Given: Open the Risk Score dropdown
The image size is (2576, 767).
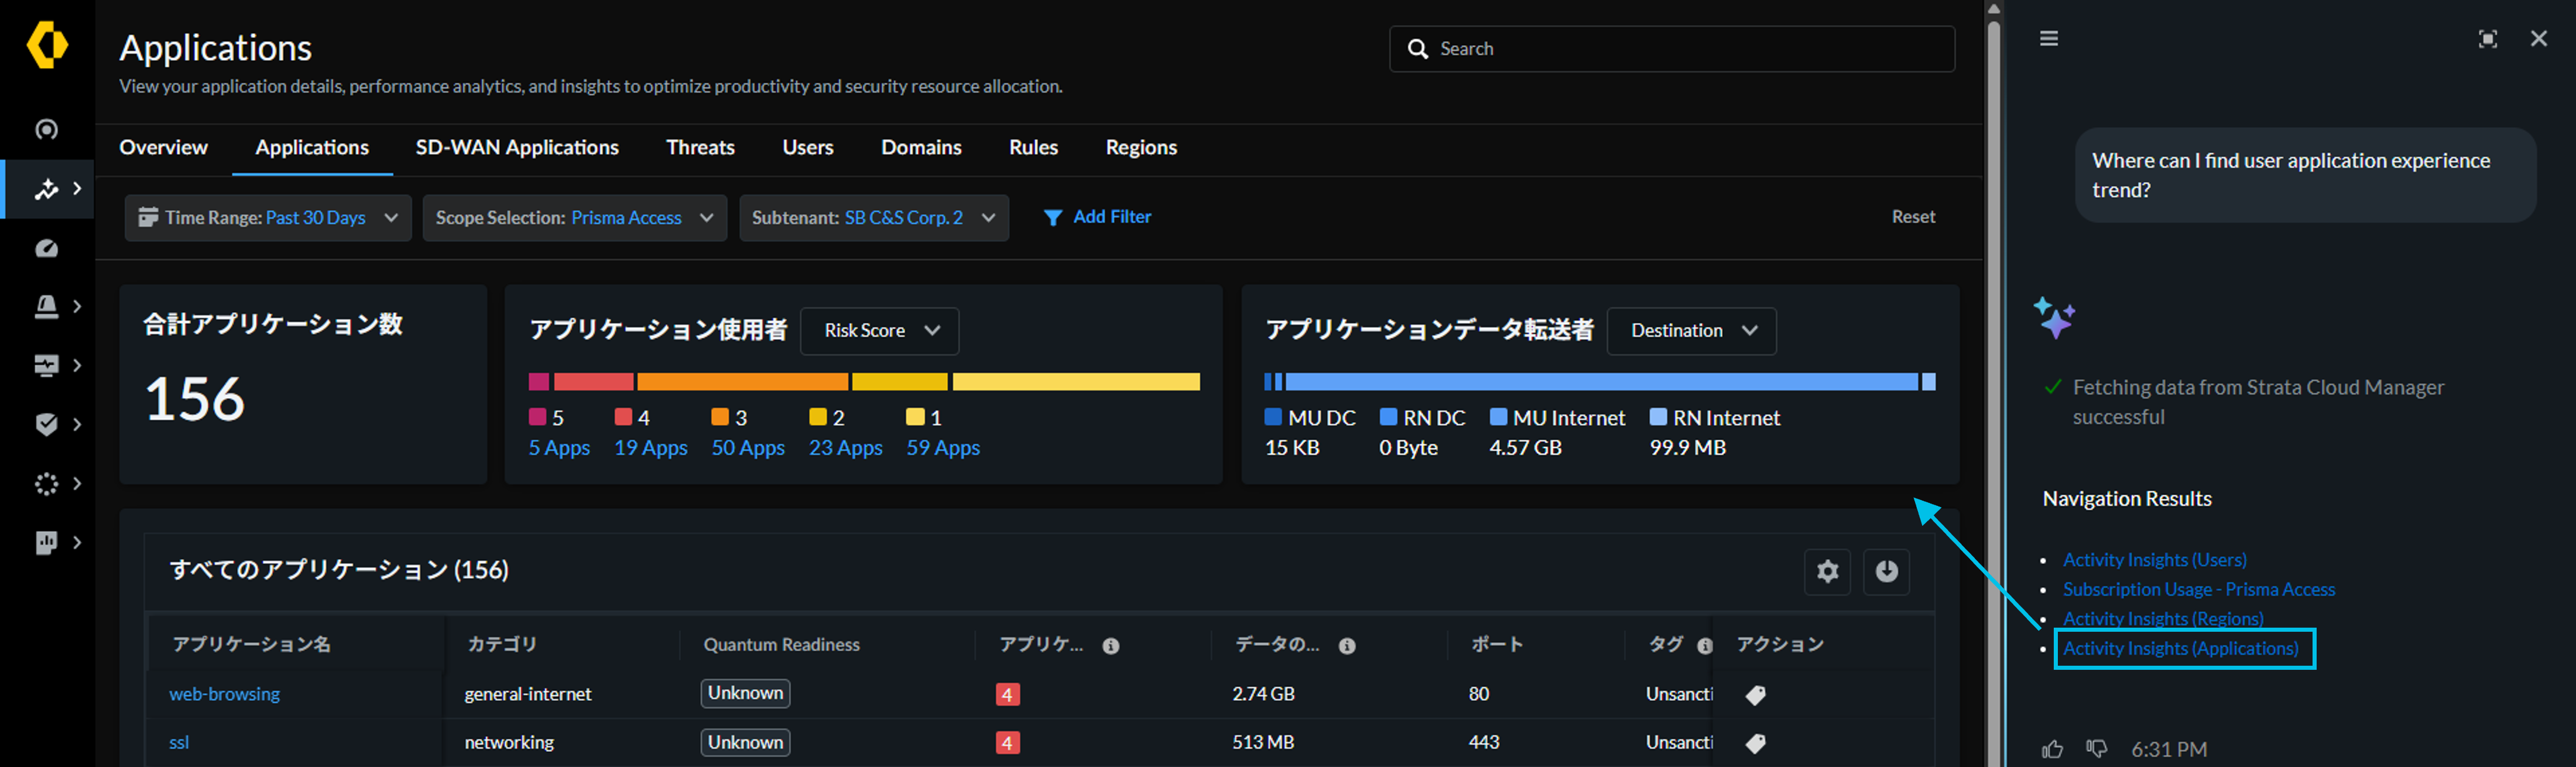Looking at the screenshot, I should pyautogui.click(x=879, y=331).
